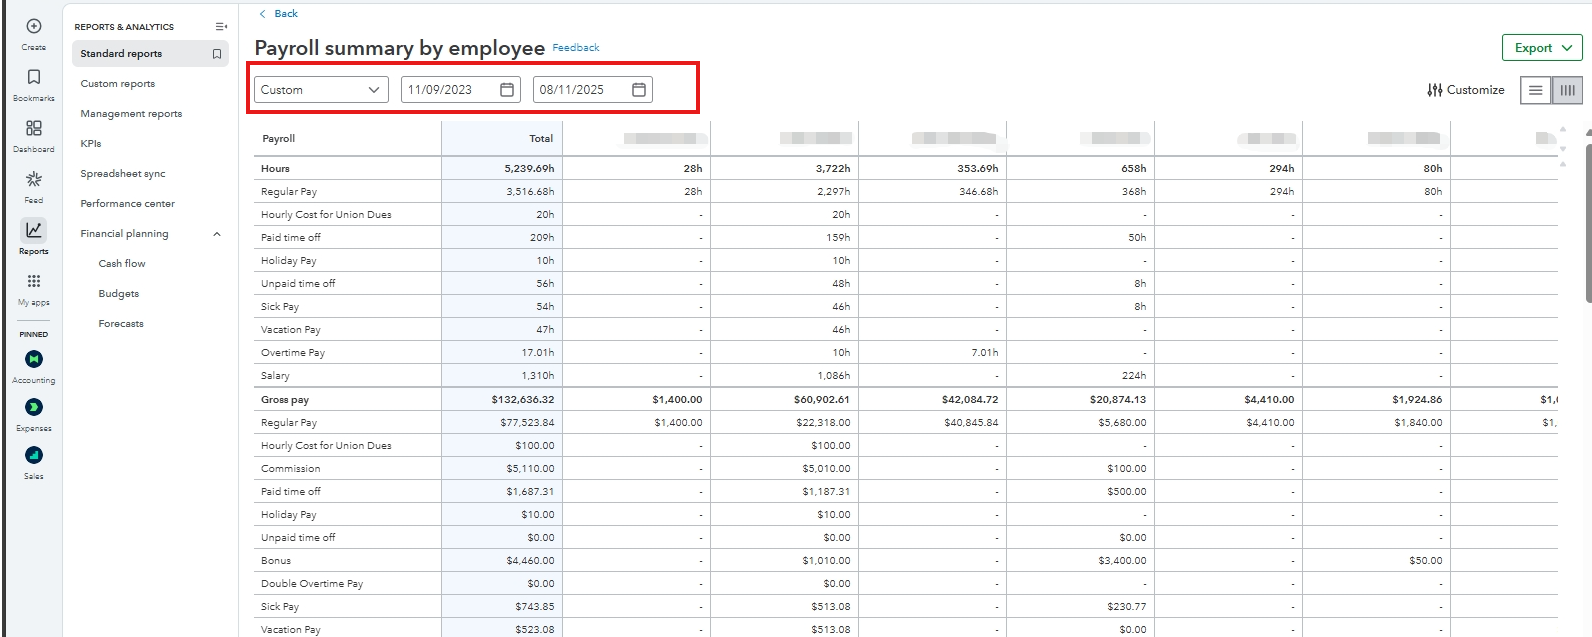Click the Customize button
Screen dimensions: 1592x637
click(1466, 90)
